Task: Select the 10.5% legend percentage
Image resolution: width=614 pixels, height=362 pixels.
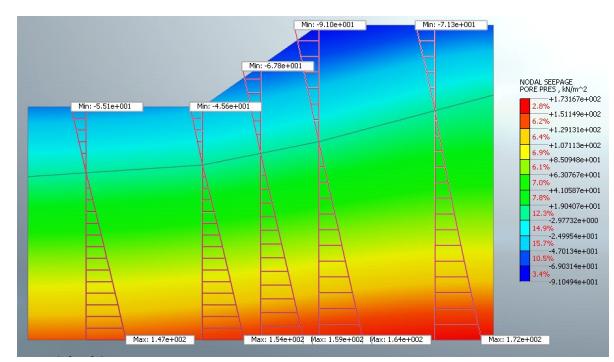Action: pos(542,259)
